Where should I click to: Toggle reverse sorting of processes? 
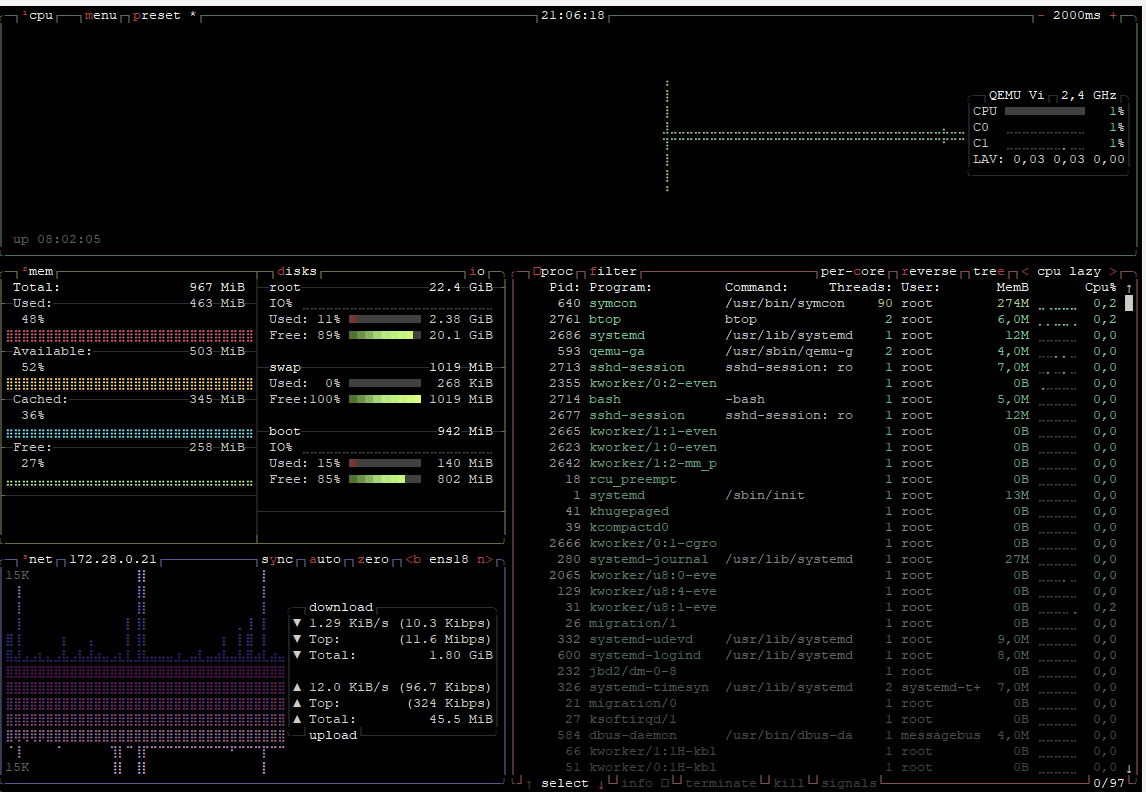tap(928, 271)
